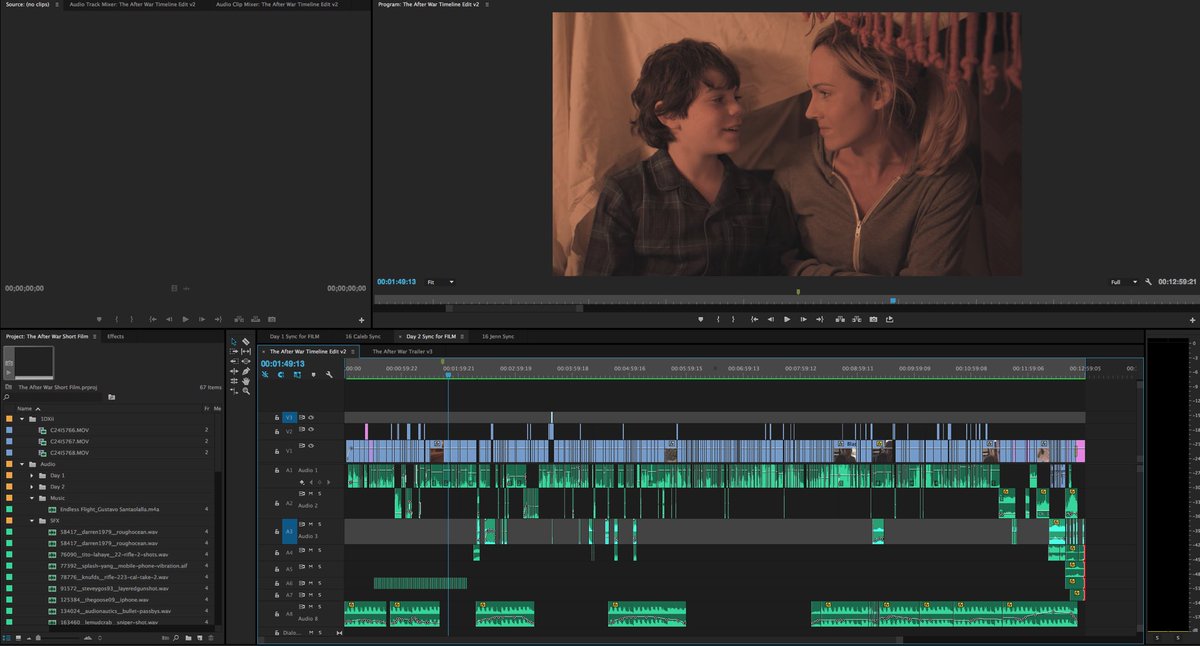
Task: Export frame with the camera icon
Action: [x=873, y=319]
